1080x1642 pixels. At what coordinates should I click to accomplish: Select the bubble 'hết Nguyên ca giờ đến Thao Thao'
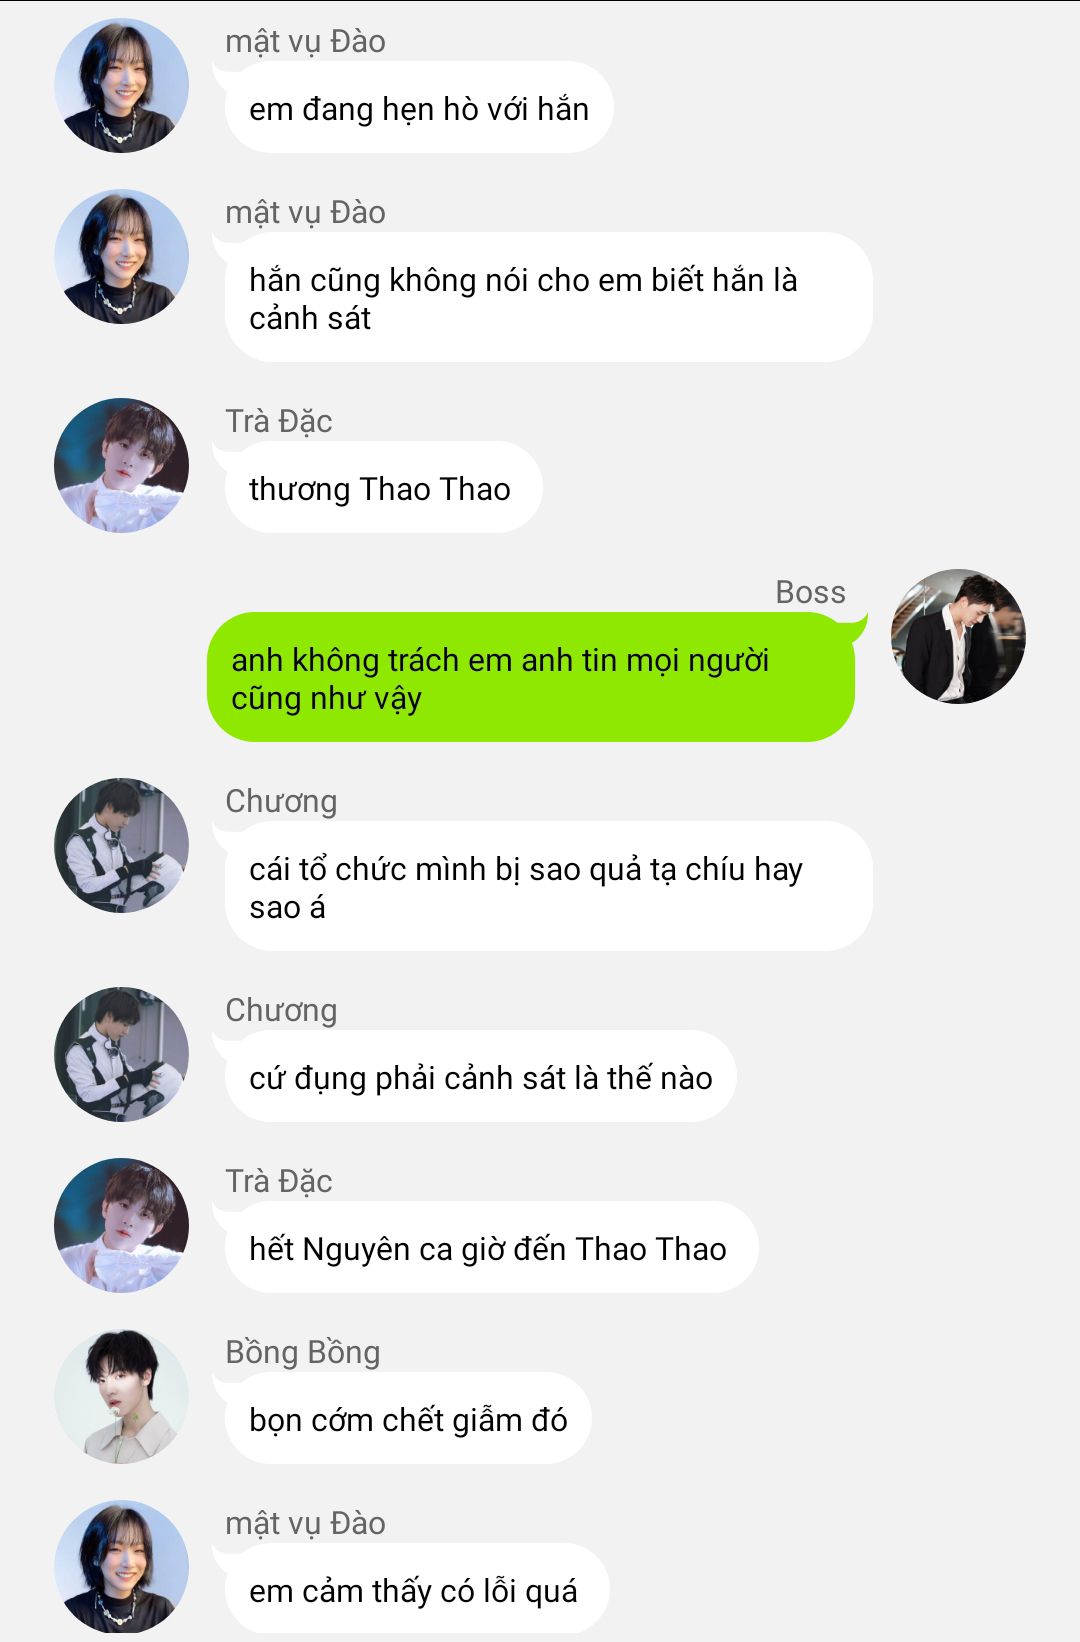(491, 1248)
